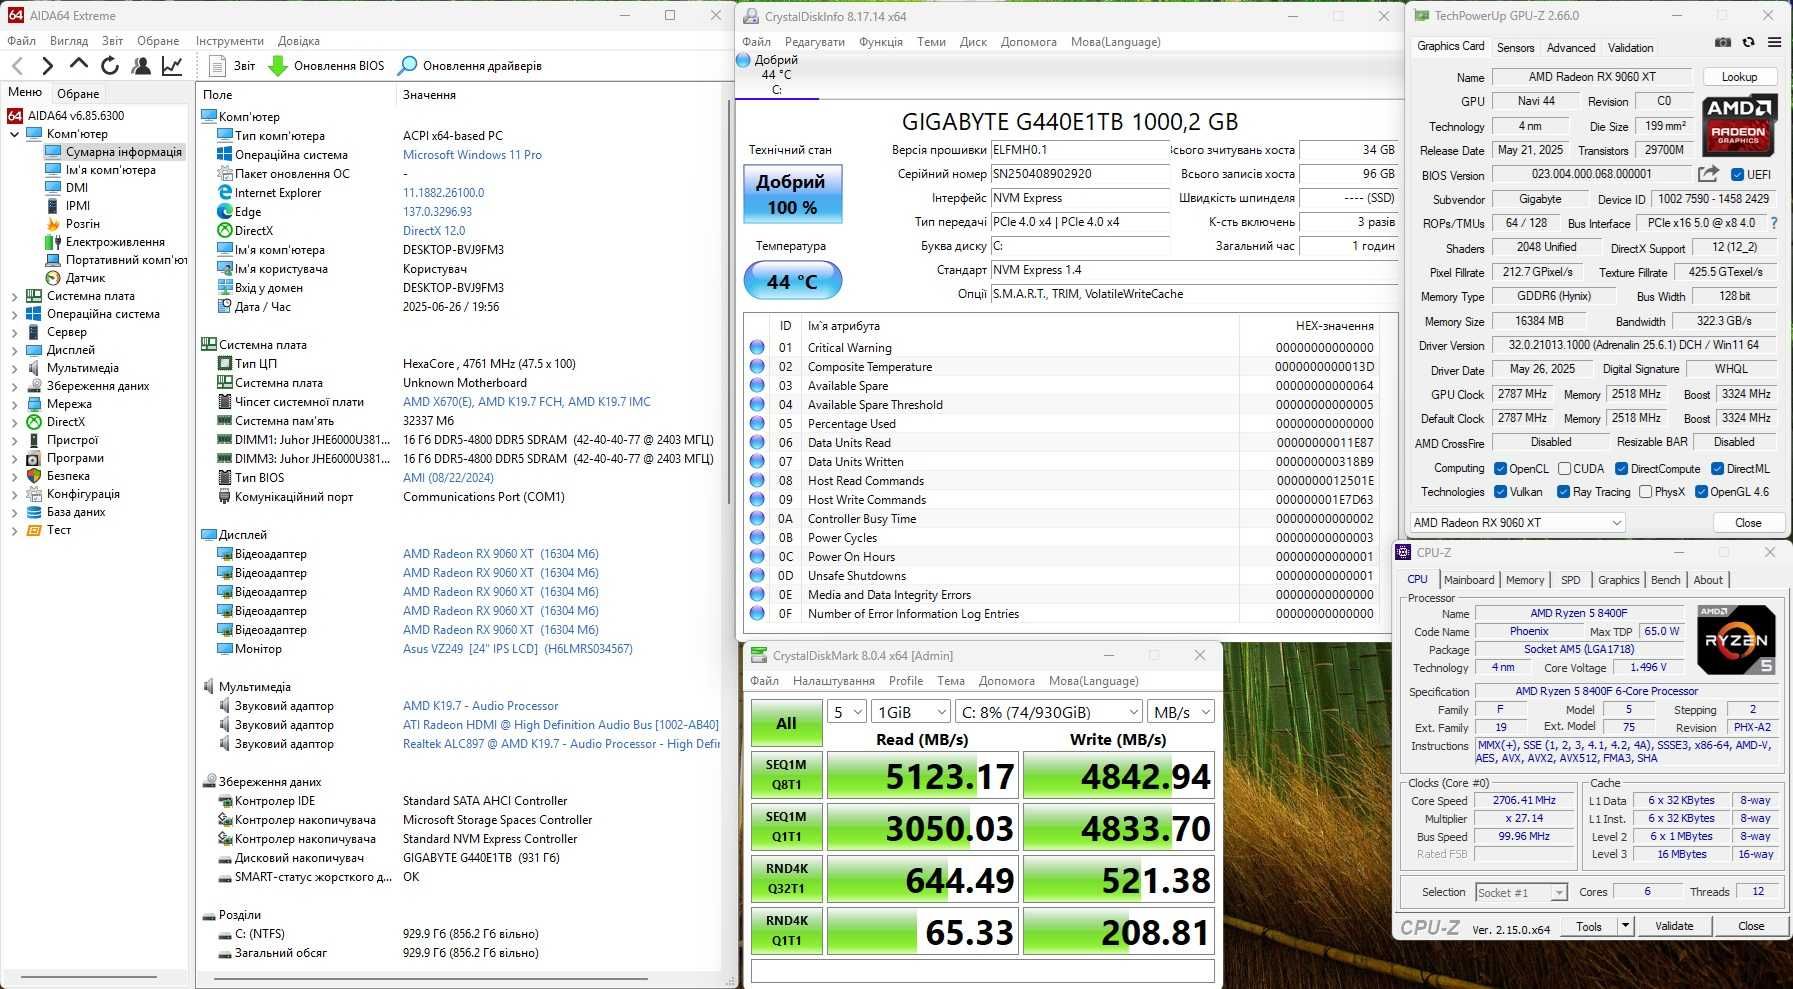Screen dimensions: 1793x989
Task: Run all benchmarks with All button
Action: click(787, 723)
